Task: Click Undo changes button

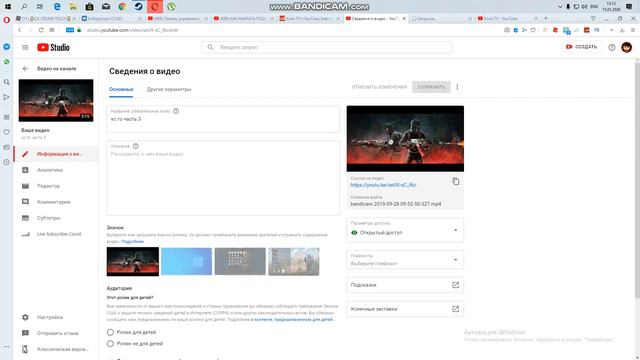Action: coord(379,87)
